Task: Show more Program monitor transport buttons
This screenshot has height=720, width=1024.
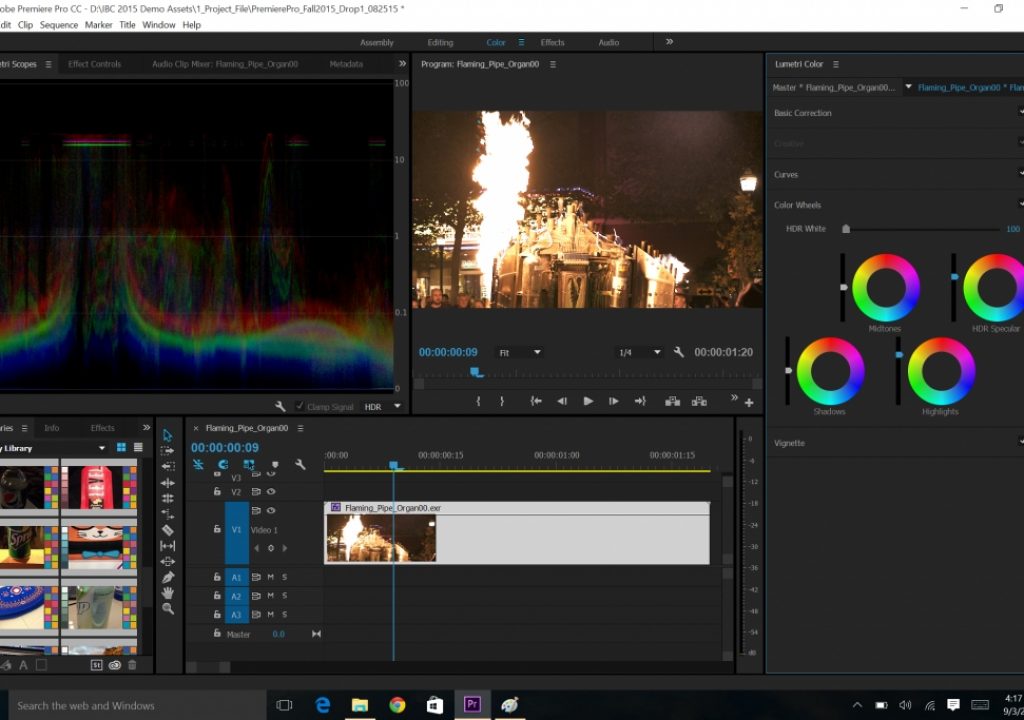Action: click(x=734, y=397)
